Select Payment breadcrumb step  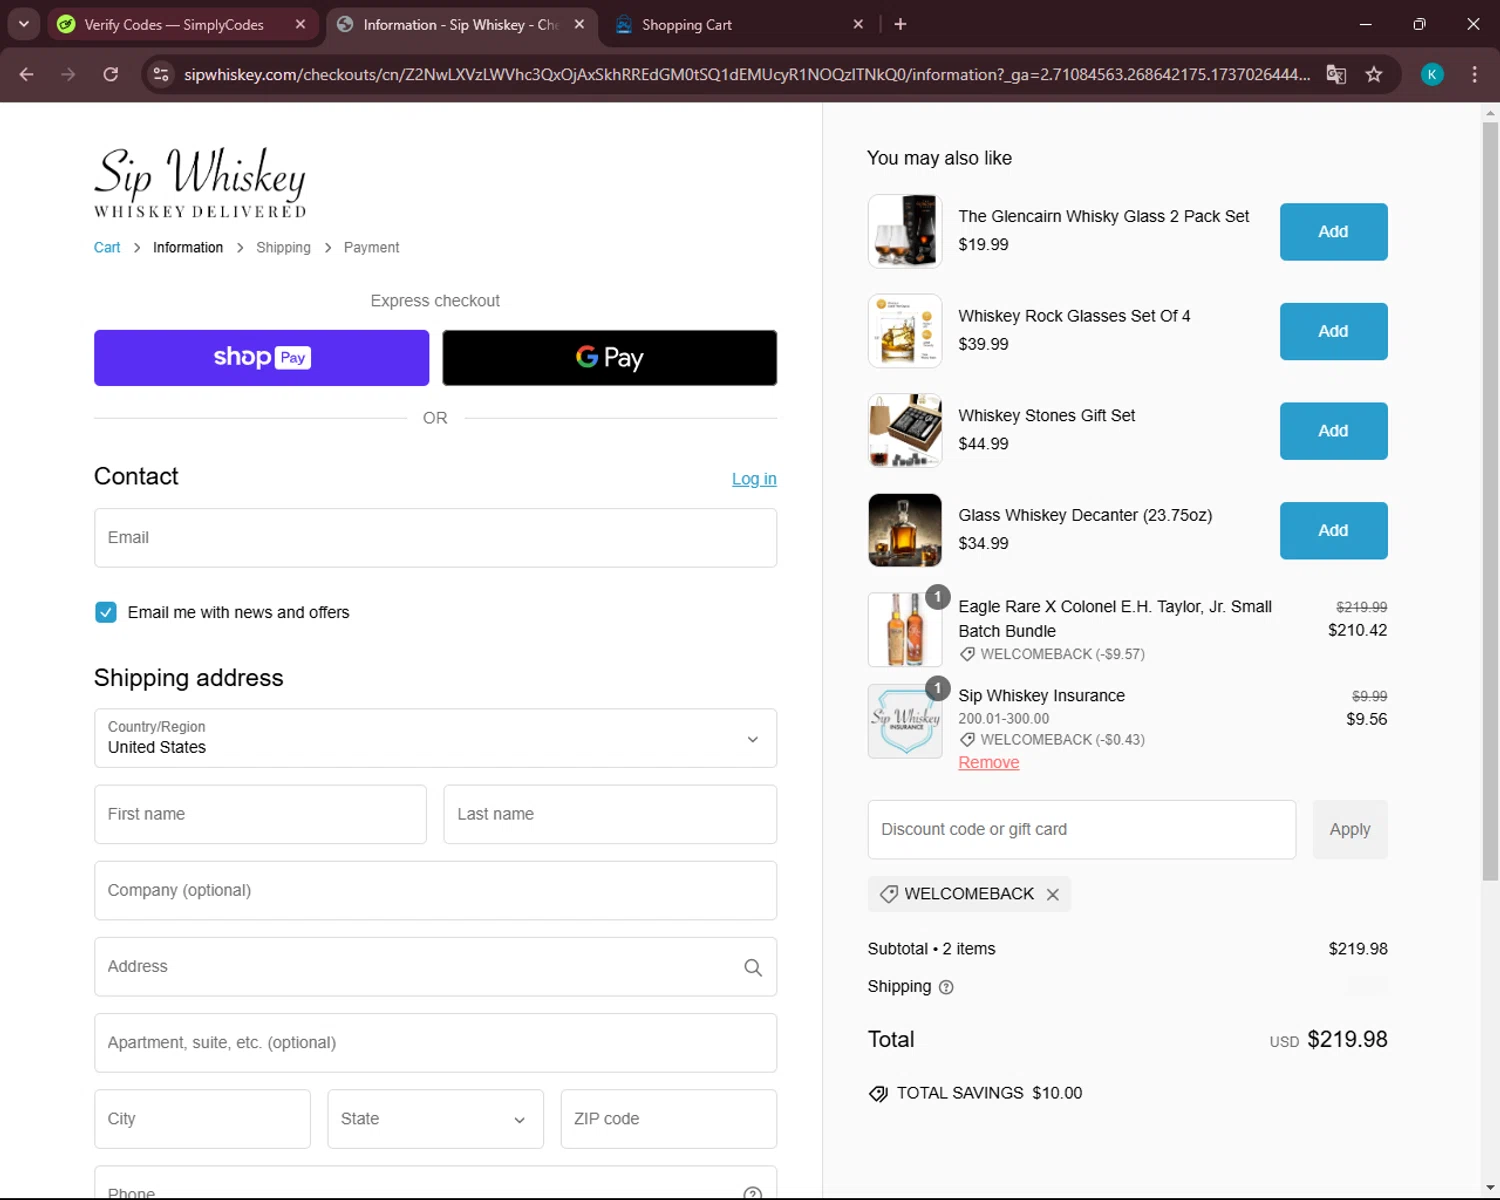[x=371, y=247]
